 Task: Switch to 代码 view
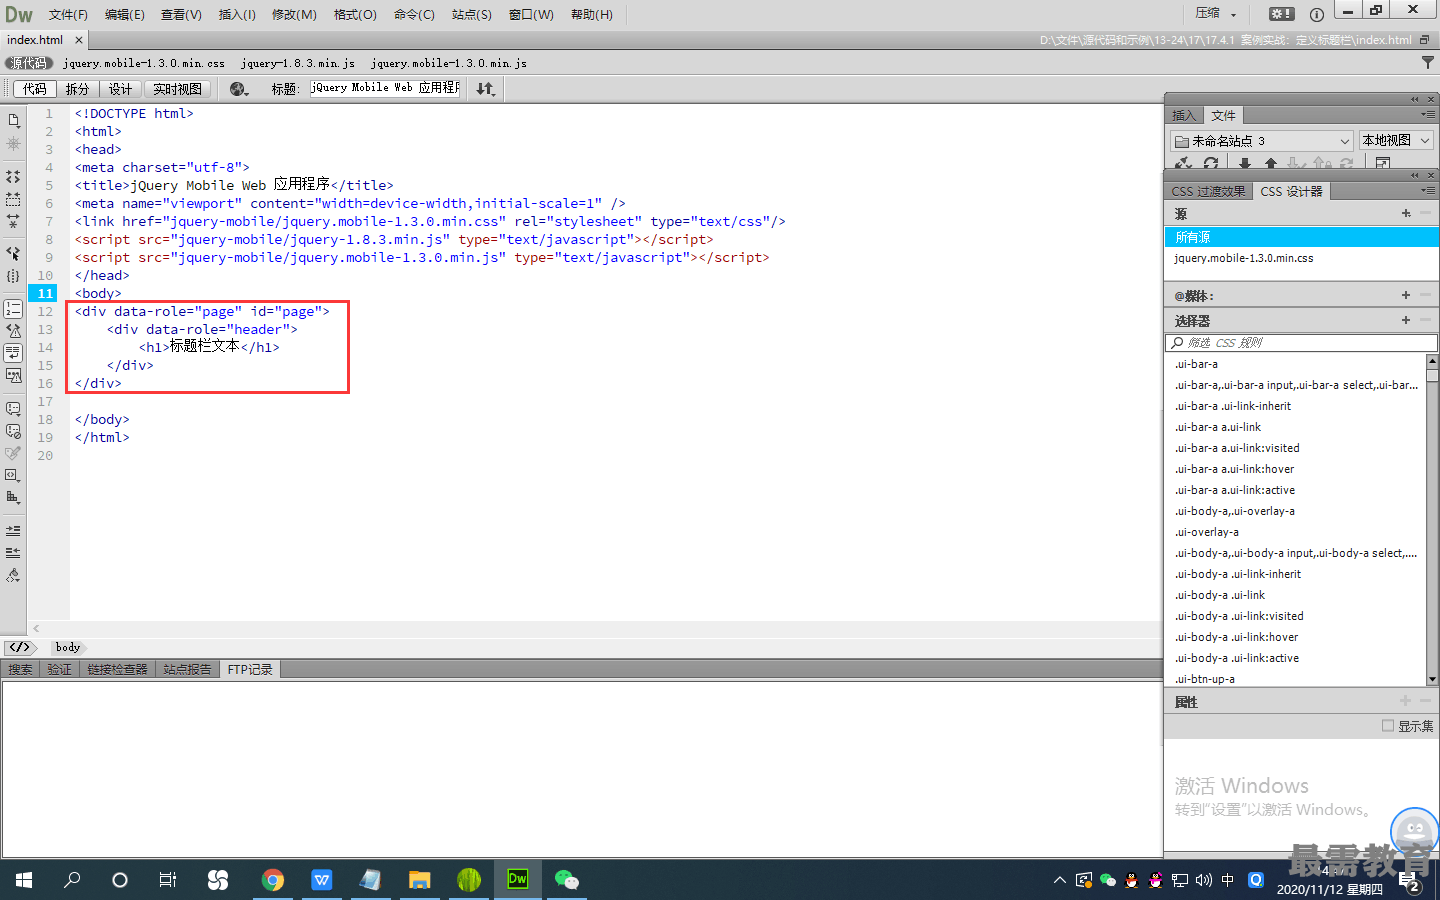point(35,89)
